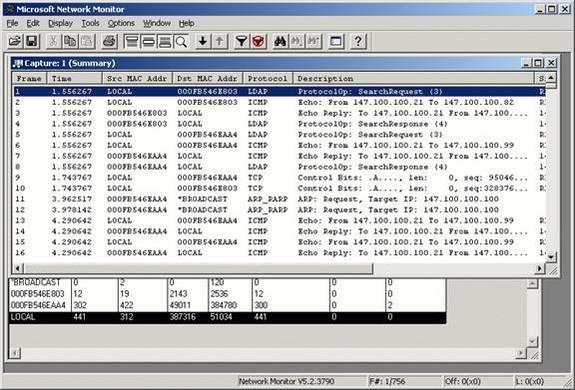This screenshot has width=575, height=390.
Task: Click the Find Next Frame icon
Action: coord(297,41)
